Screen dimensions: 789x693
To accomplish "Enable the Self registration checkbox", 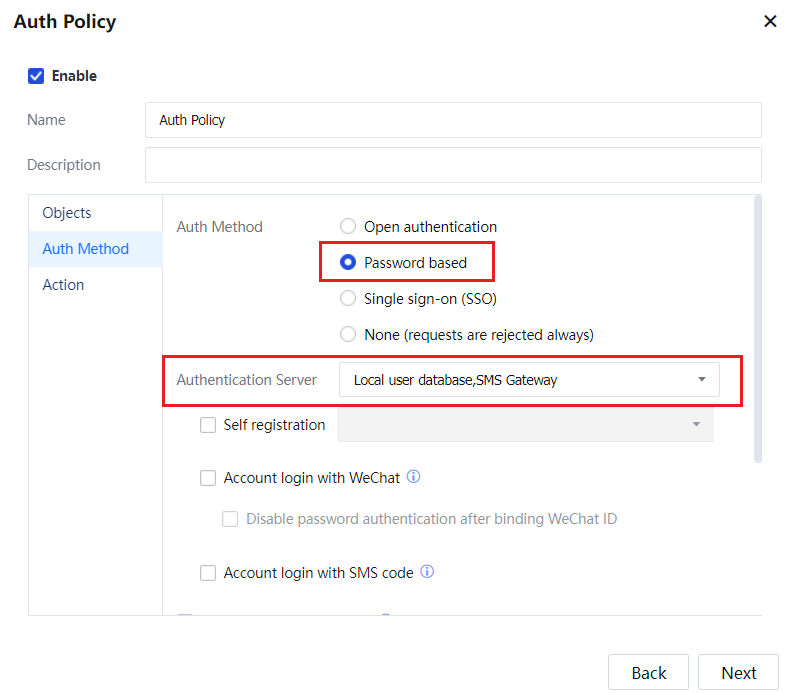I will 208,425.
